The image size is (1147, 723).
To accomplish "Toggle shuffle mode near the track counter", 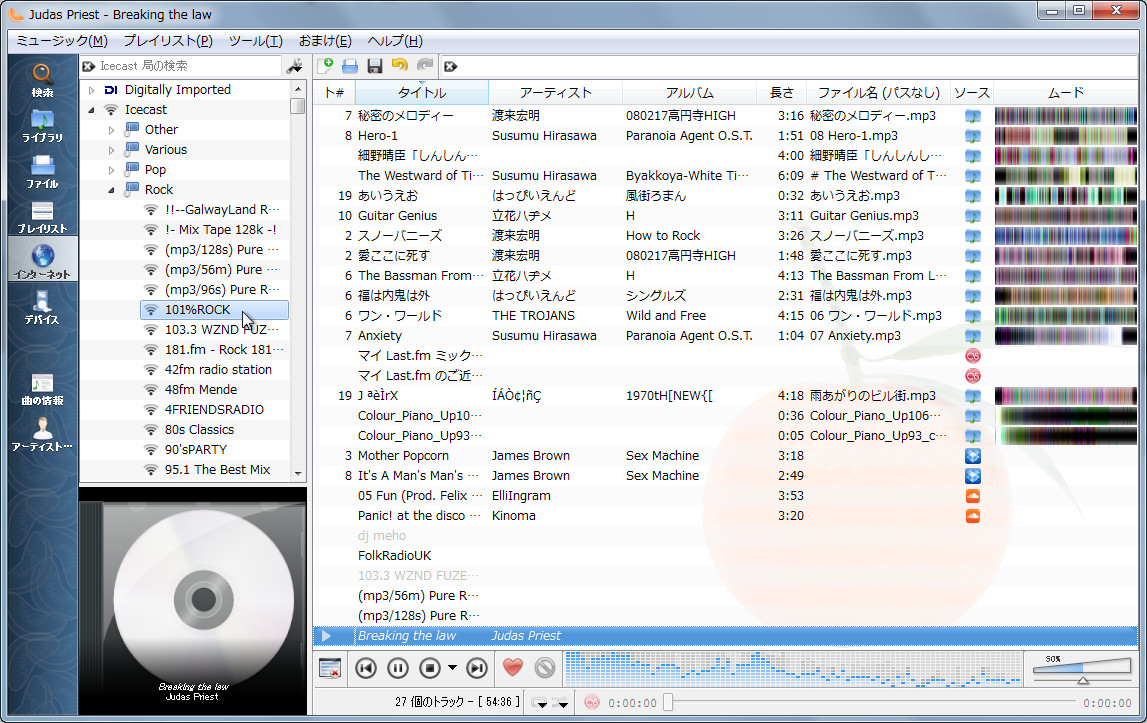I will pyautogui.click(x=562, y=703).
